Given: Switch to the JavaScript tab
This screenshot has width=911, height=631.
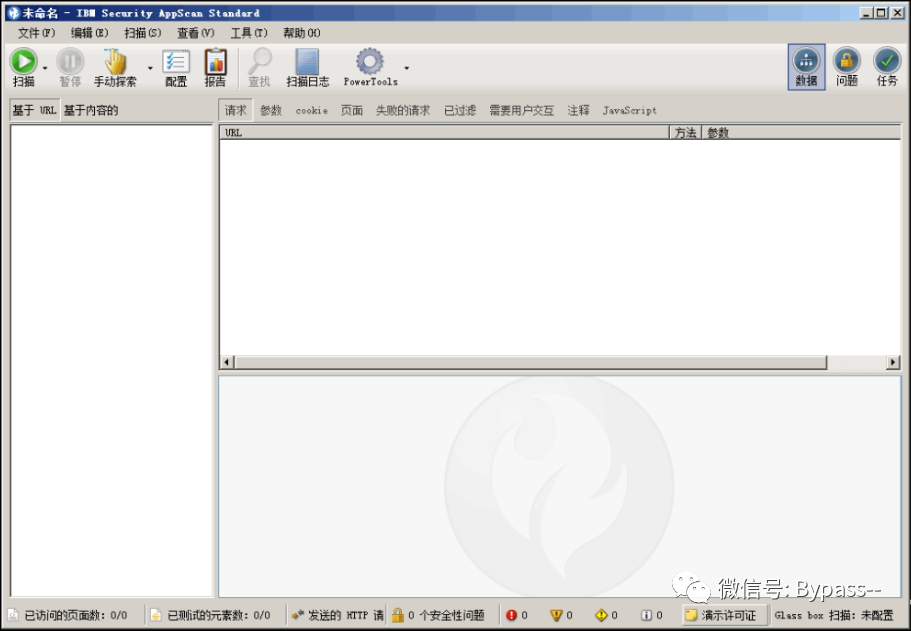Looking at the screenshot, I should click(629, 110).
